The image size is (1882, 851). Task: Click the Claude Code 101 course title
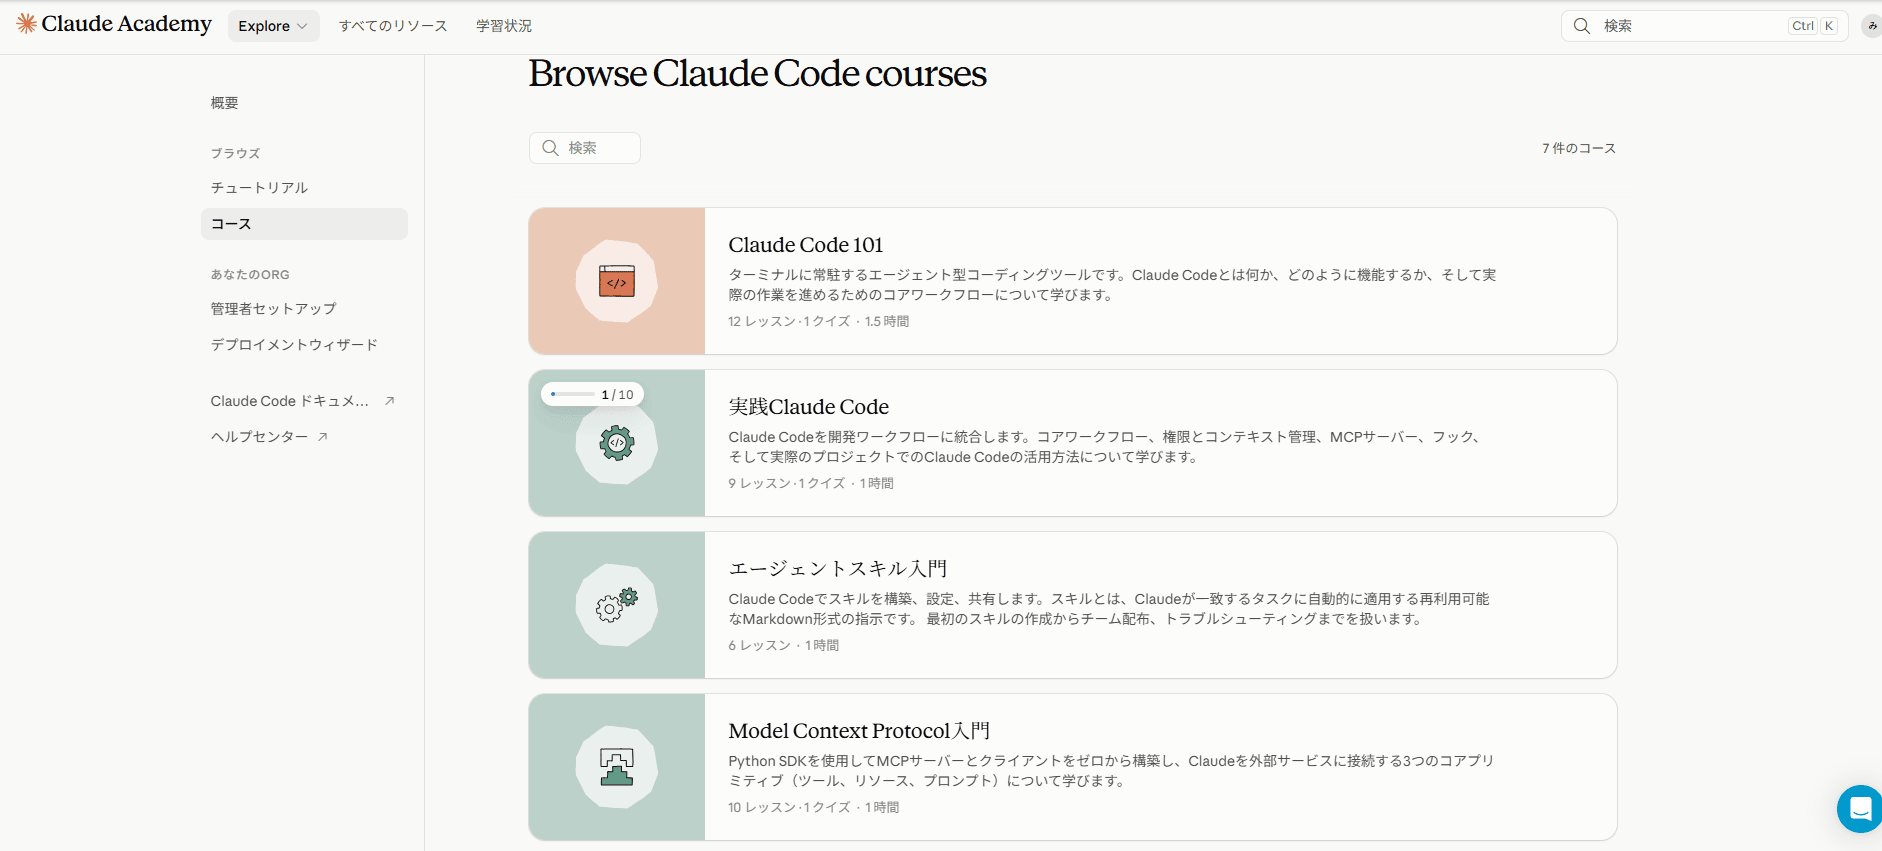806,245
